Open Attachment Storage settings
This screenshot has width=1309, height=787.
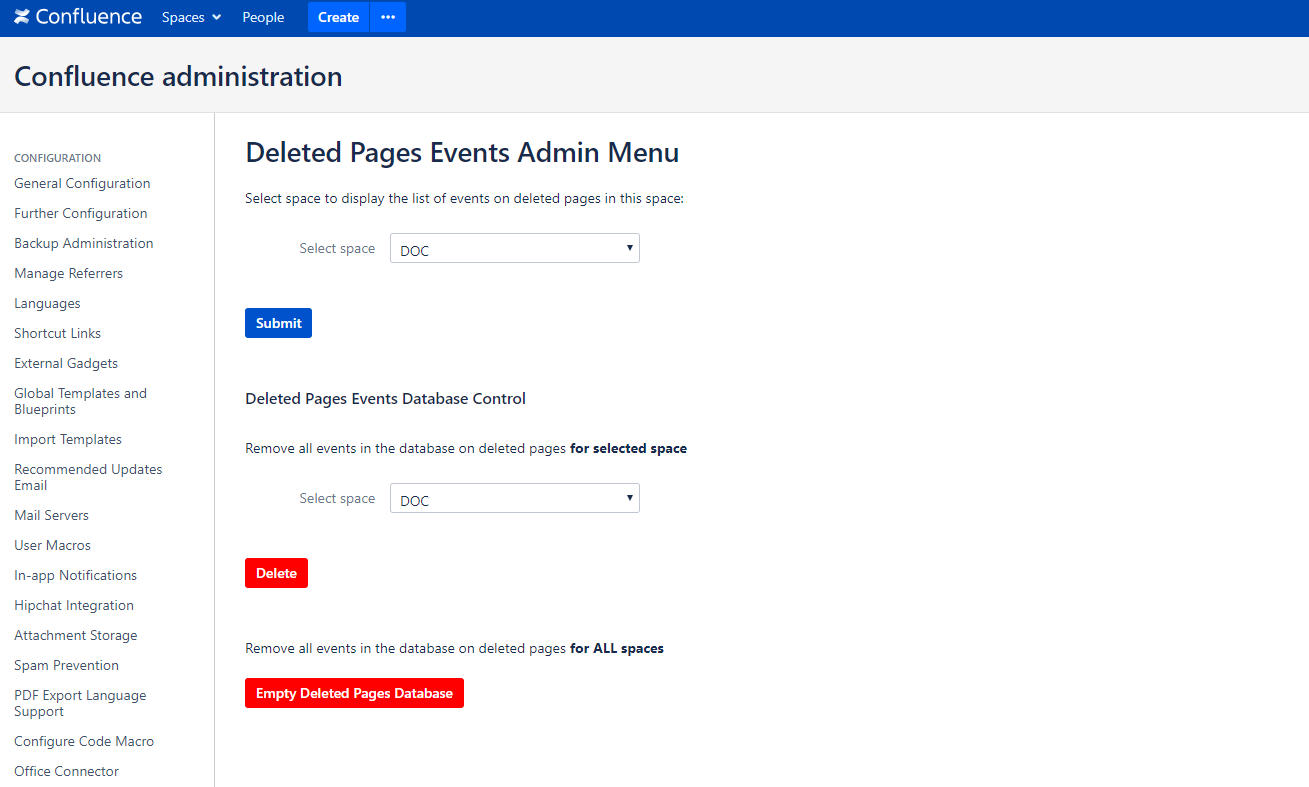click(75, 635)
